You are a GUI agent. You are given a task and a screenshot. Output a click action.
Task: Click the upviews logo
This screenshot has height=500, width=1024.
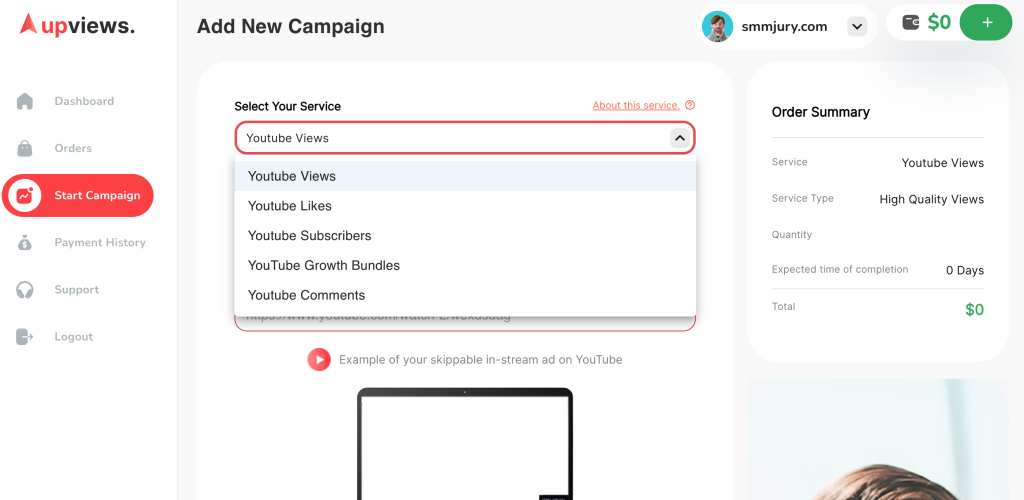[77, 25]
